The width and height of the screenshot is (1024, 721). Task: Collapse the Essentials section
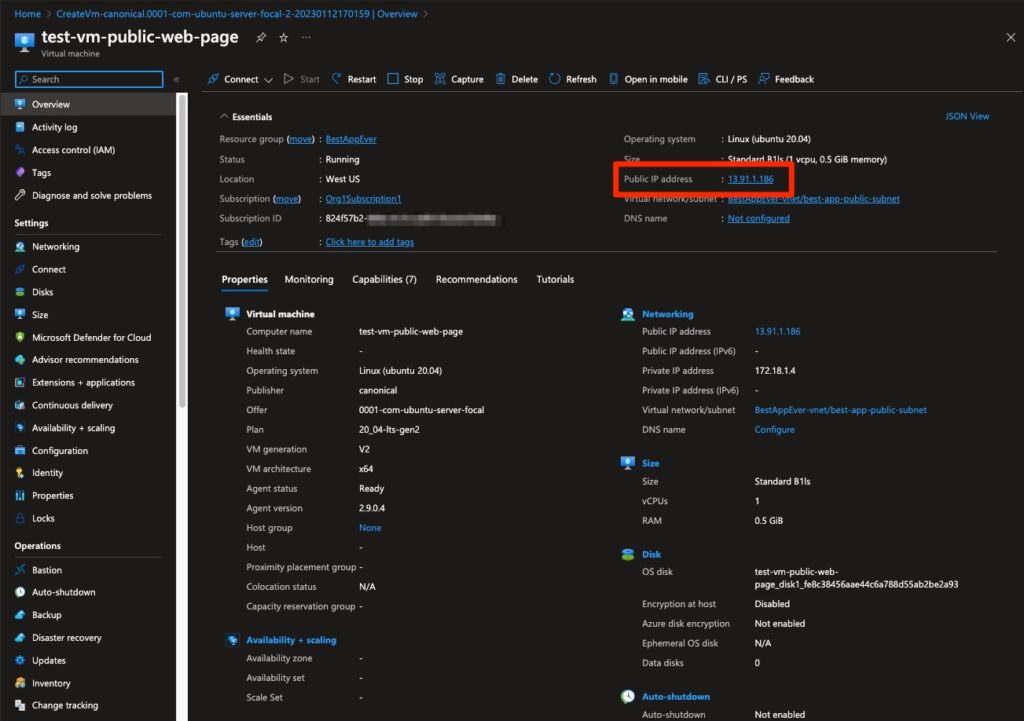click(246, 117)
